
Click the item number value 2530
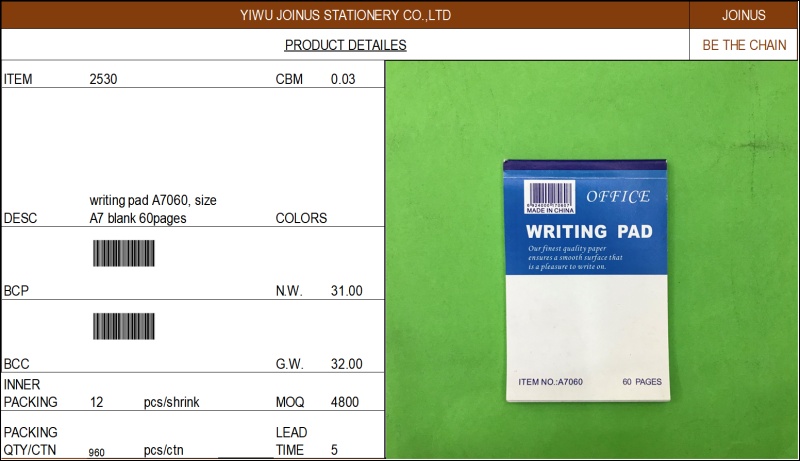pyautogui.click(x=103, y=79)
